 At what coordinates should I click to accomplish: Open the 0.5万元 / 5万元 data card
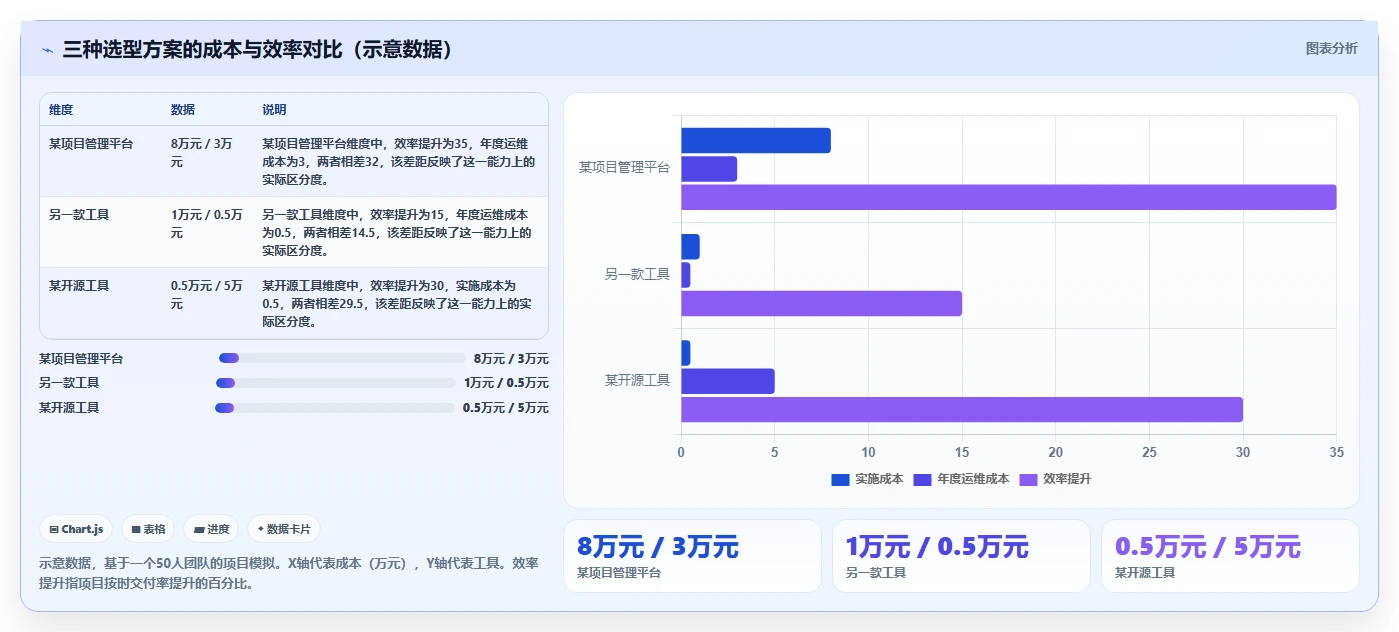(x=1230, y=556)
